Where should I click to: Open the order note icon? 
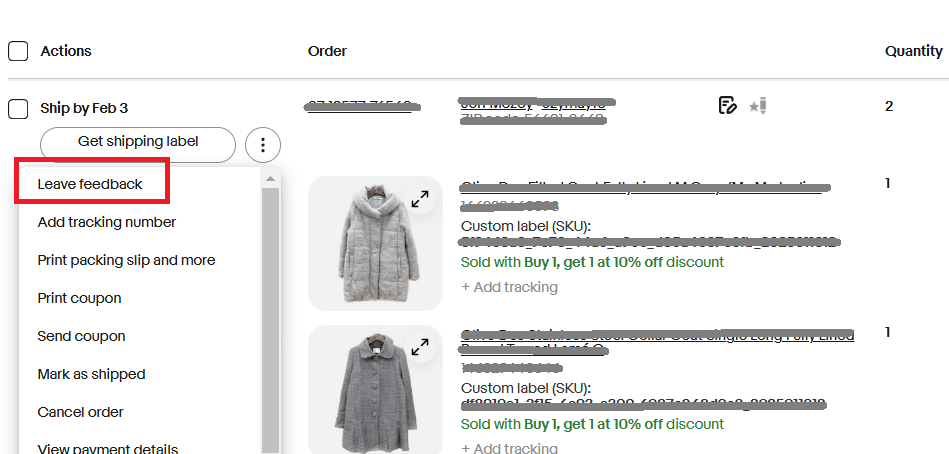click(x=727, y=105)
